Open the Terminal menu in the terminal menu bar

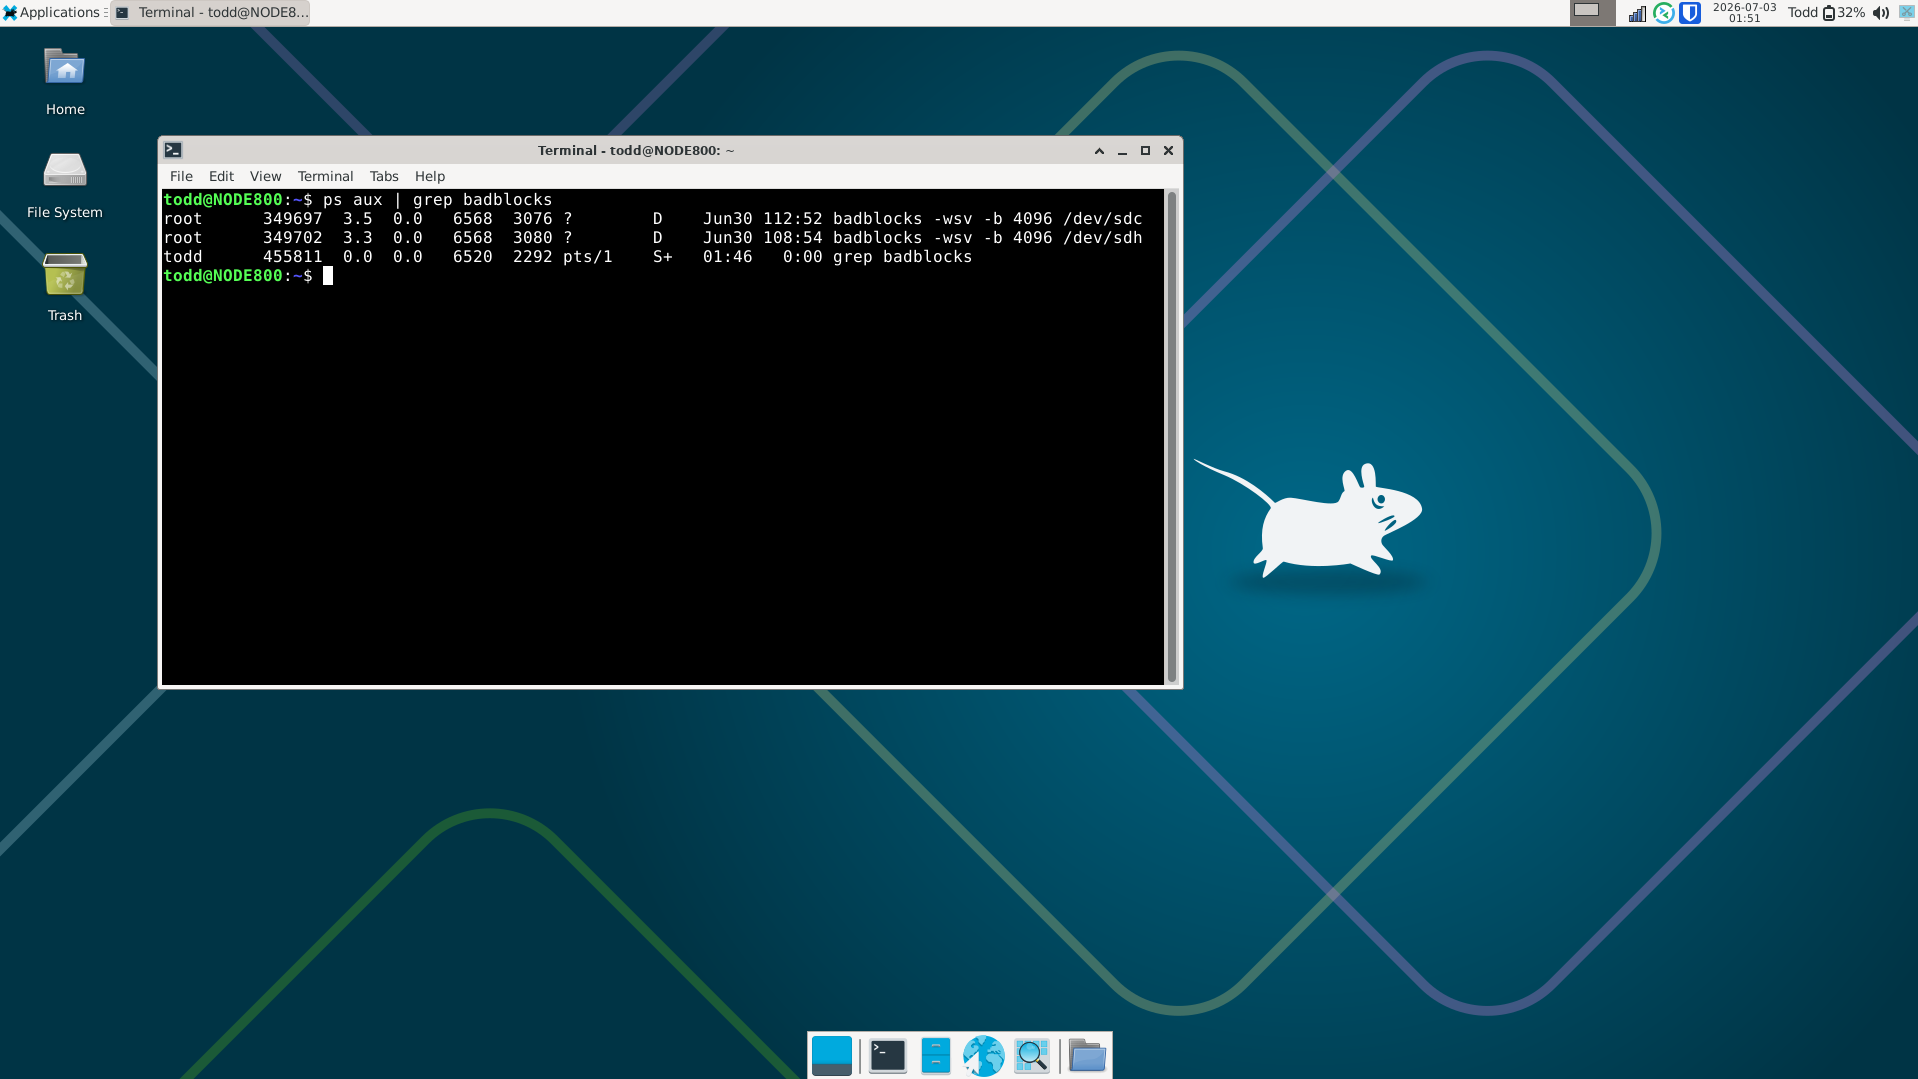pyautogui.click(x=325, y=176)
